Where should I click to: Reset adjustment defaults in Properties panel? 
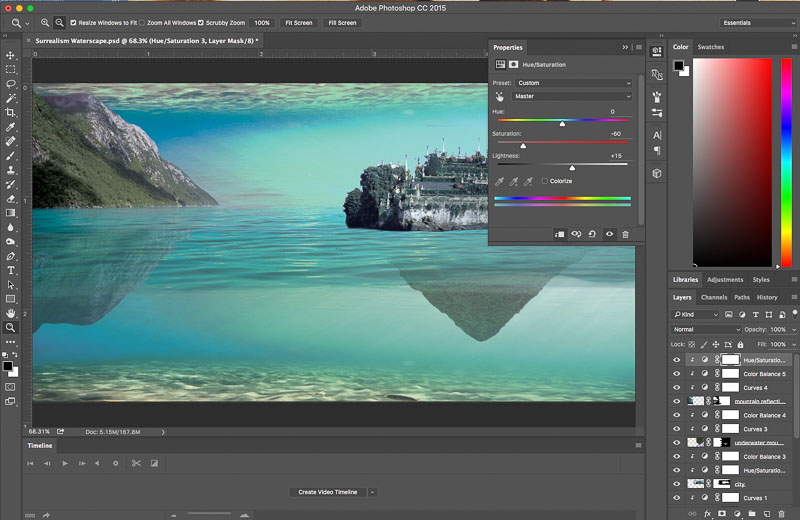click(592, 234)
